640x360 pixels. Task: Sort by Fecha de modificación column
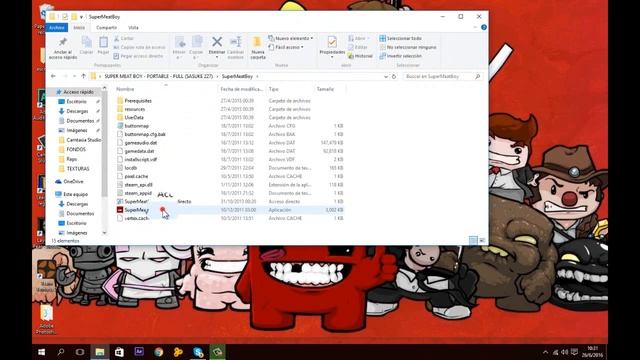pos(241,89)
